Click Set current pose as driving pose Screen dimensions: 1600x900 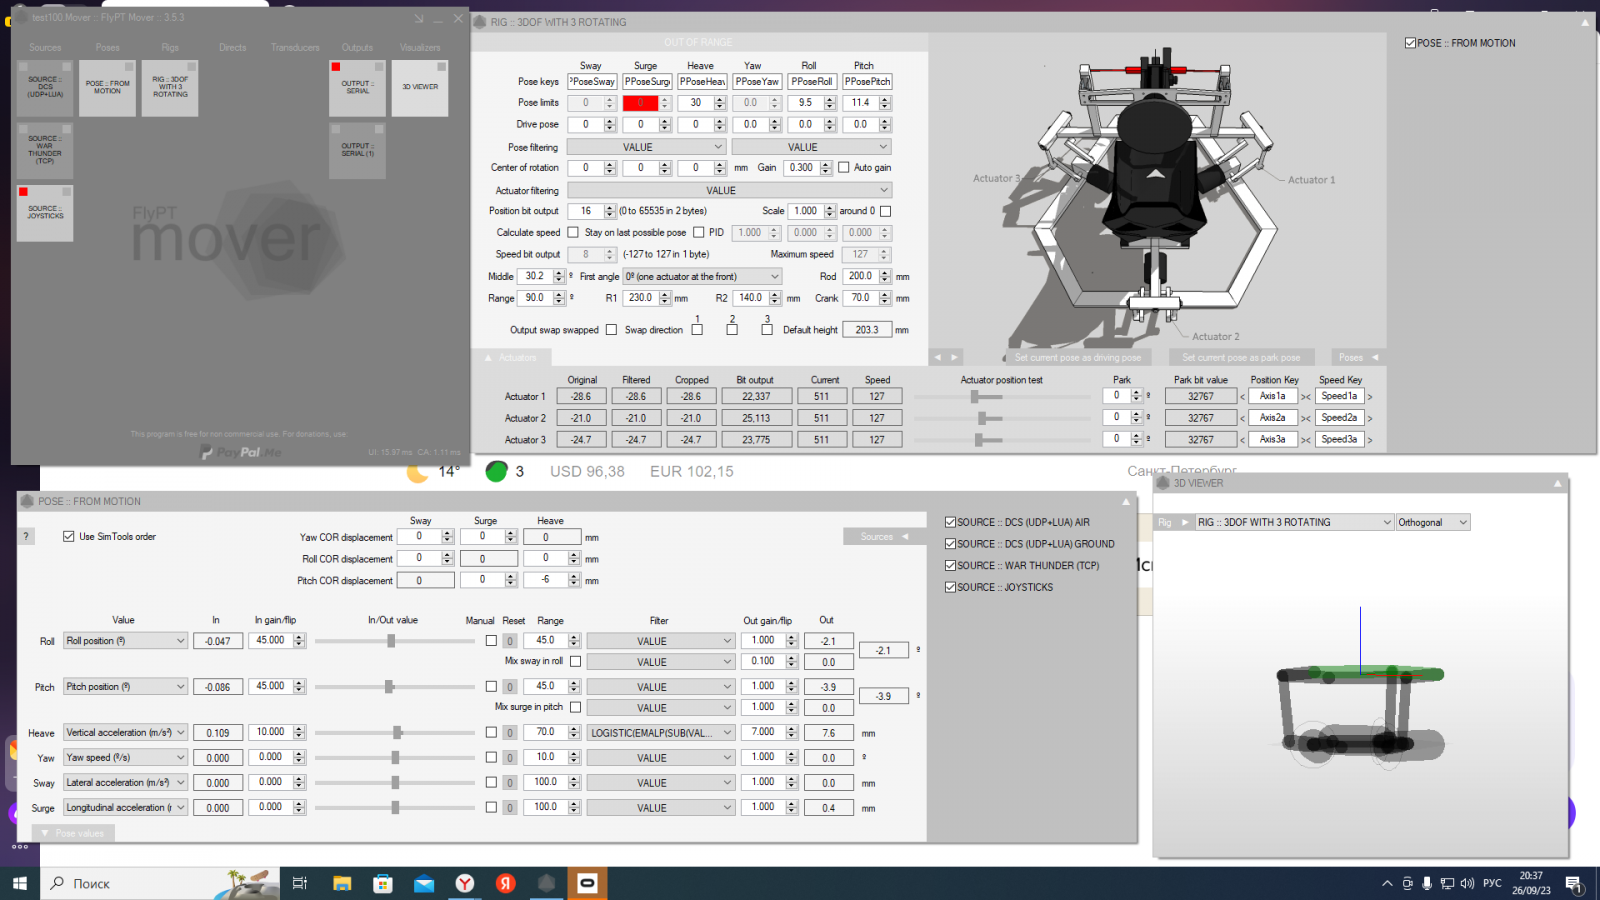(1077, 357)
